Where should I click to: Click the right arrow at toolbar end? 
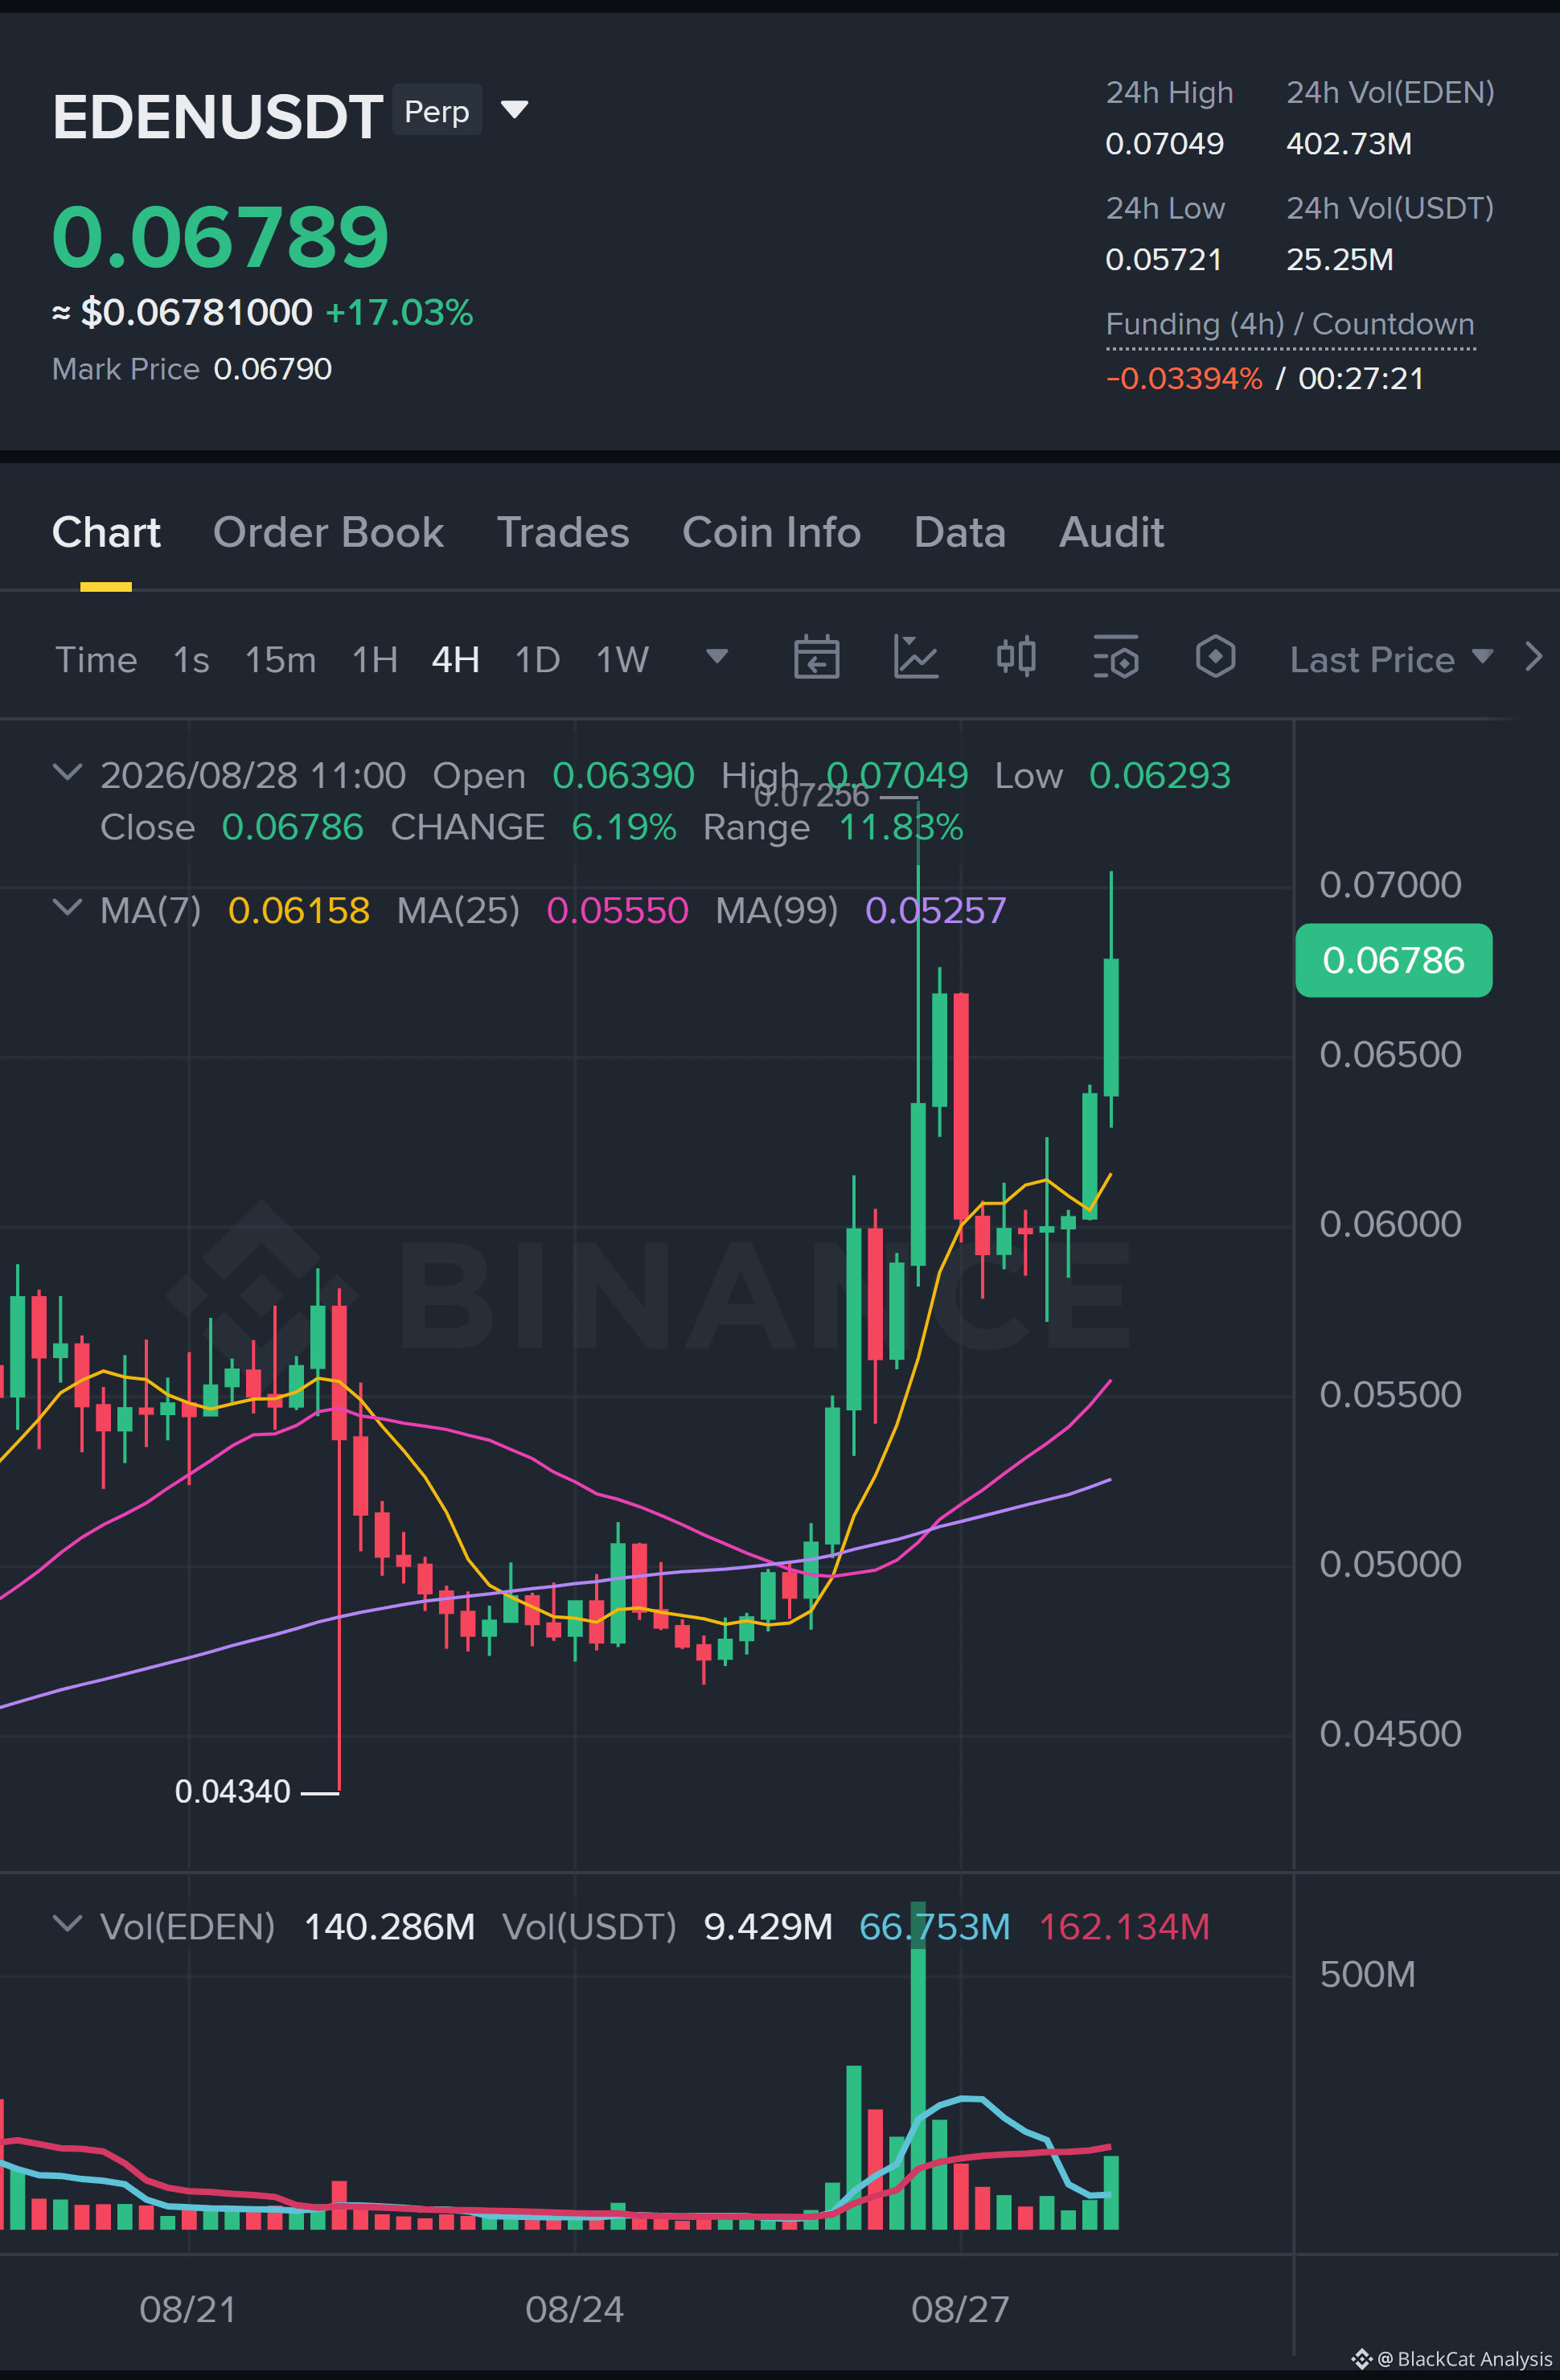coord(1533,657)
